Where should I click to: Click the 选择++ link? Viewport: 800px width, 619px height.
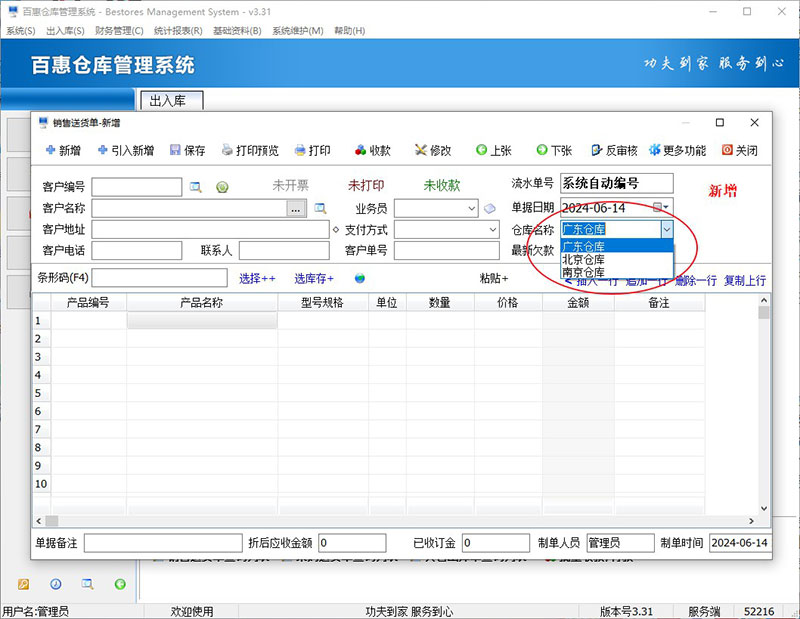pos(257,279)
